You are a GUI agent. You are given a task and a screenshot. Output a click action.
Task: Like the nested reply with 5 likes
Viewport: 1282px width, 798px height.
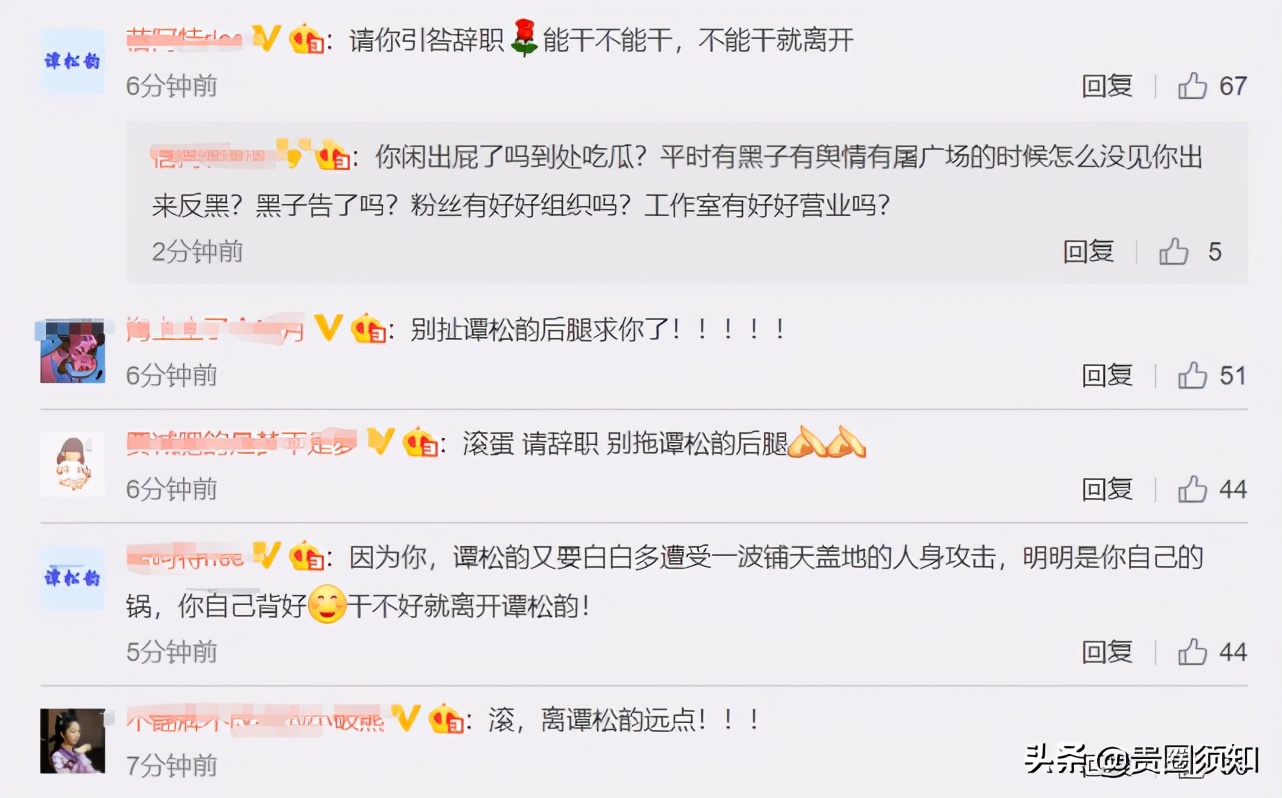1173,251
